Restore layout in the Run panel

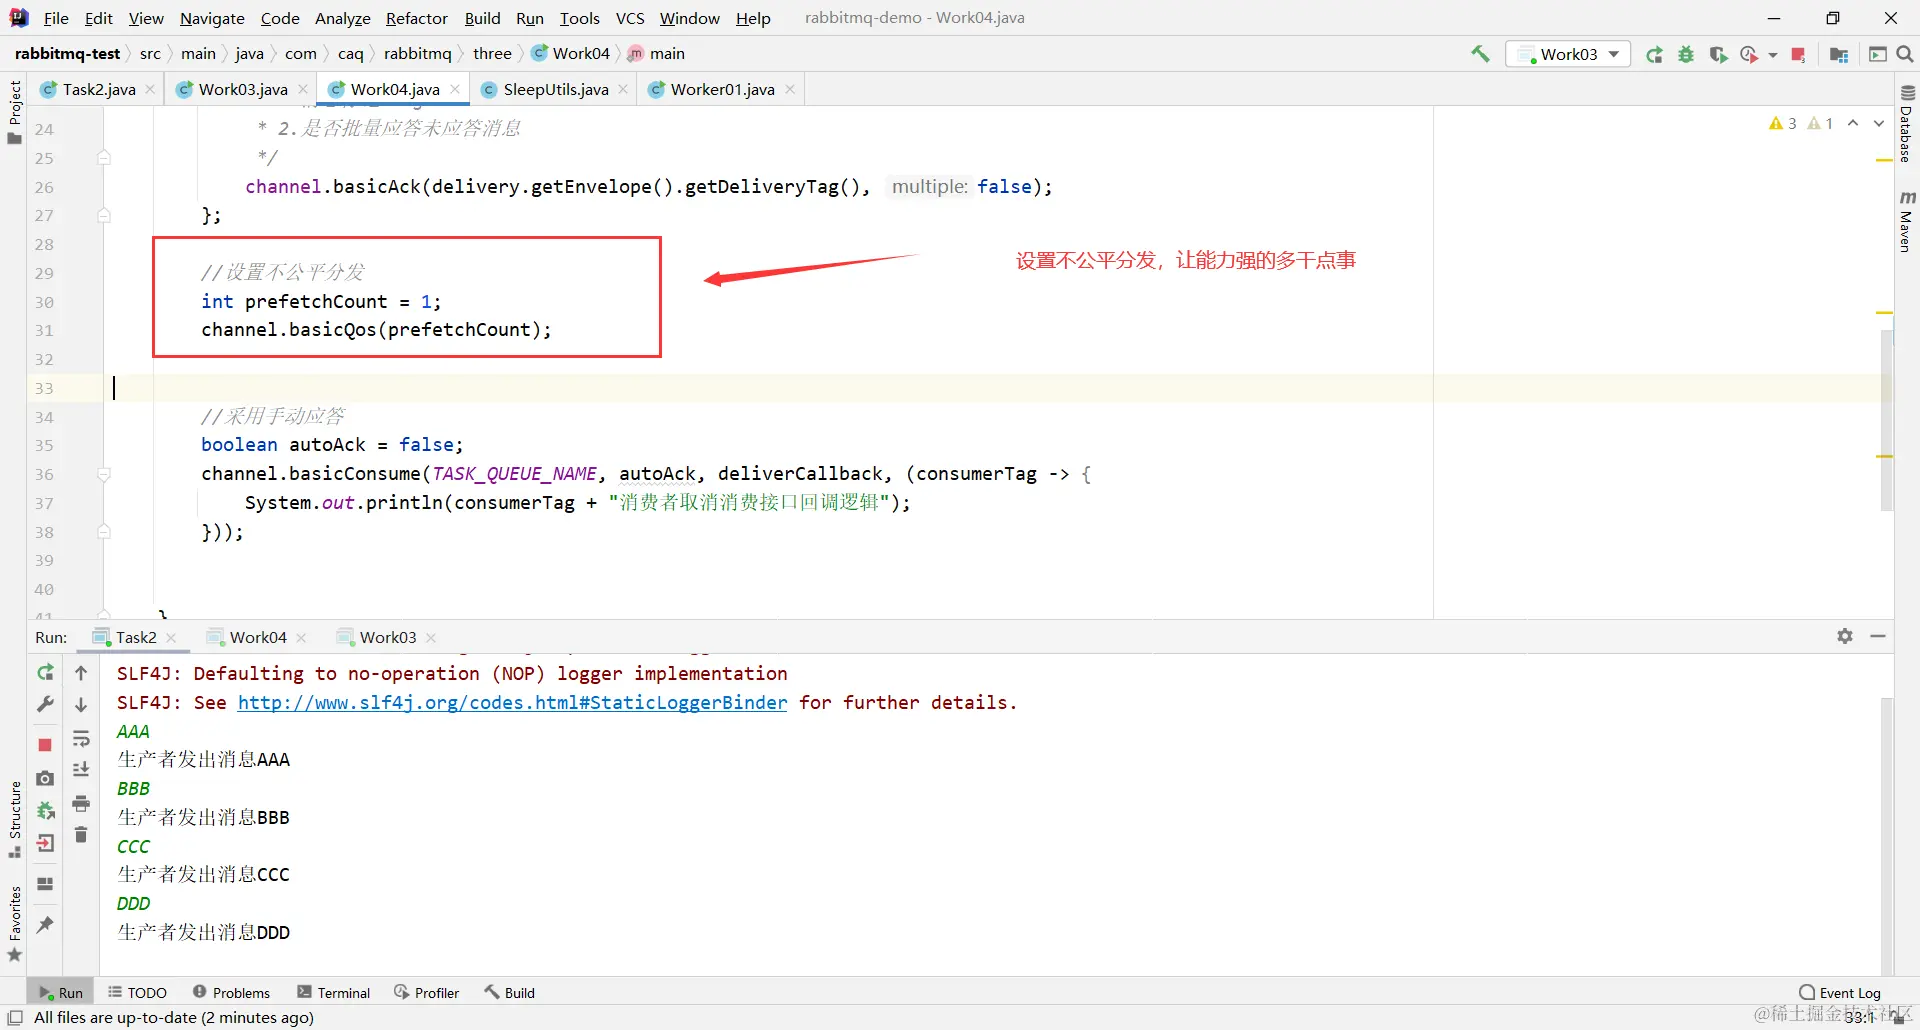[45, 884]
